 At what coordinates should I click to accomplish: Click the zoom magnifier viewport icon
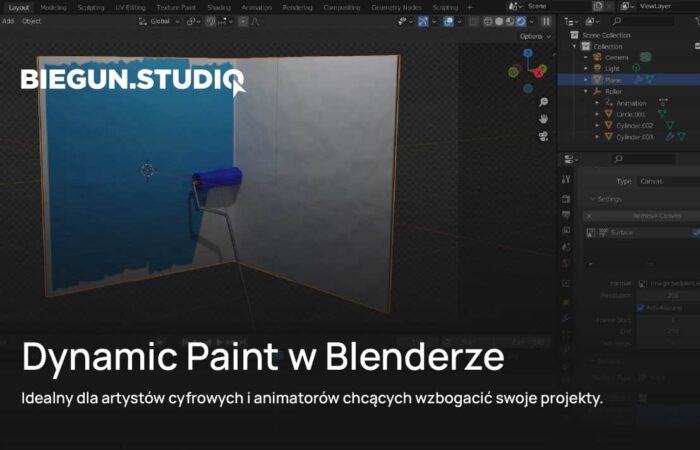[x=543, y=102]
